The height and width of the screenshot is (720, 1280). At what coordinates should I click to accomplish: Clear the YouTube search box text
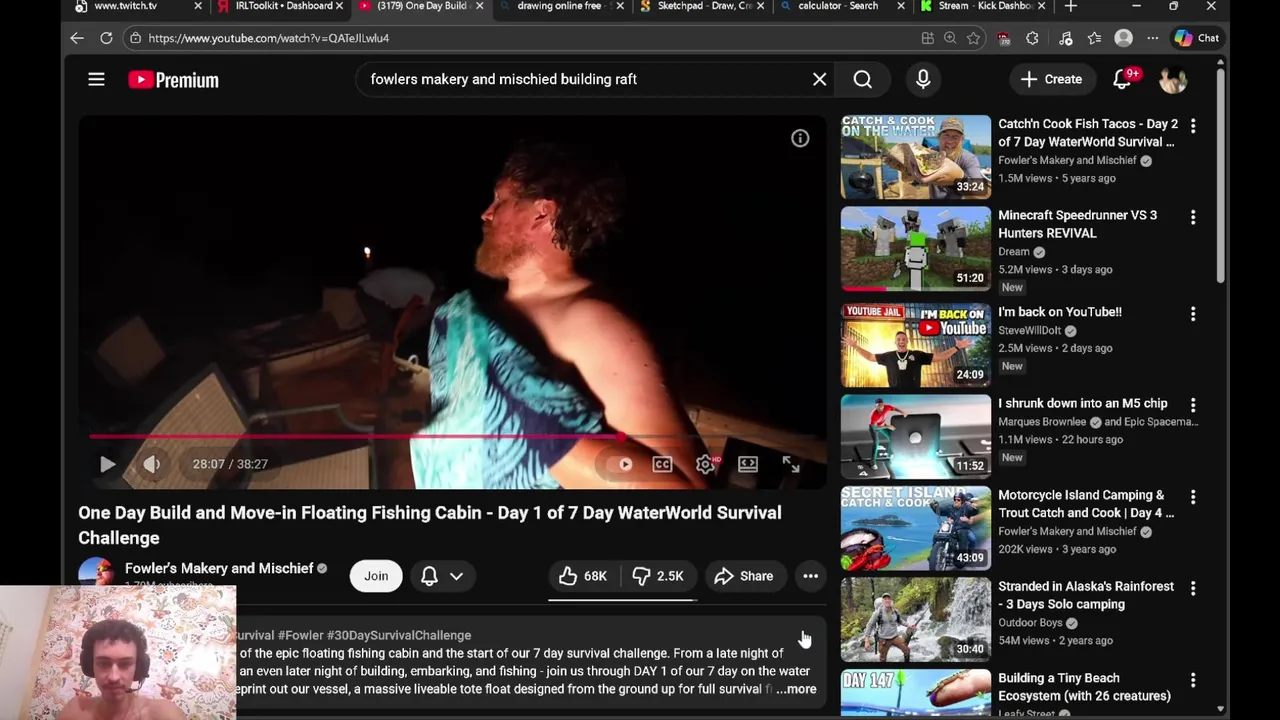(819, 79)
